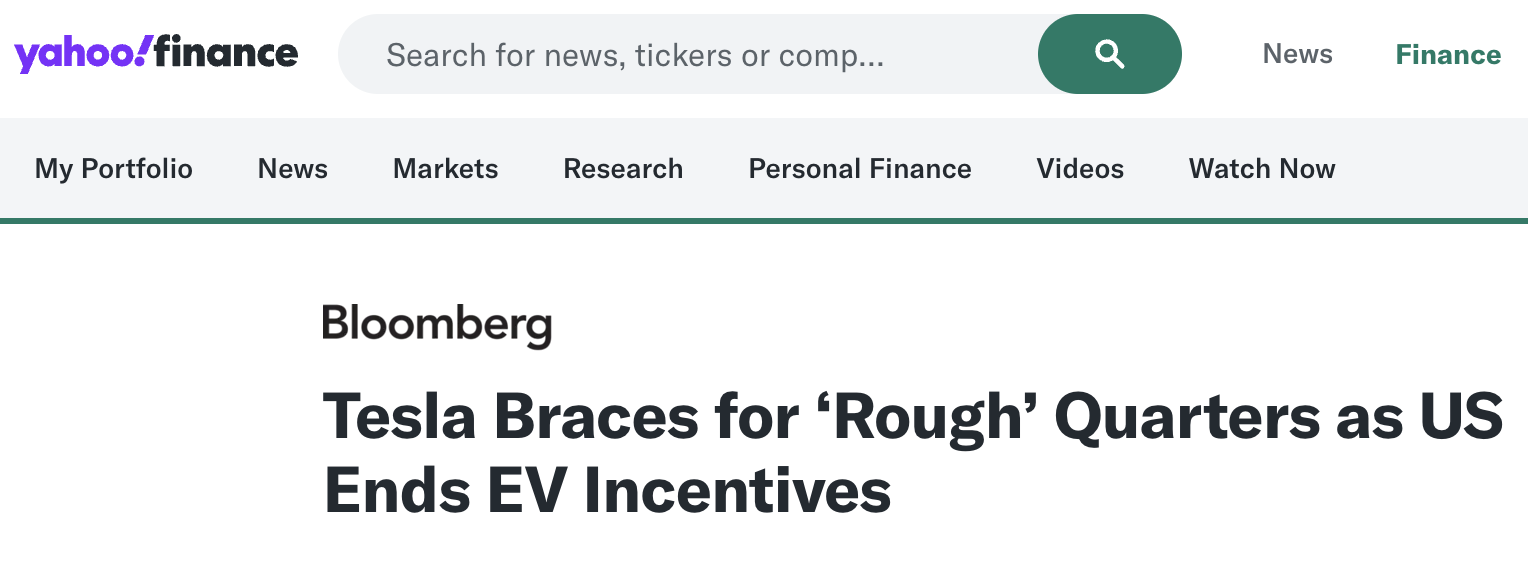Open the Research menu item
The image size is (1528, 564).
(623, 169)
